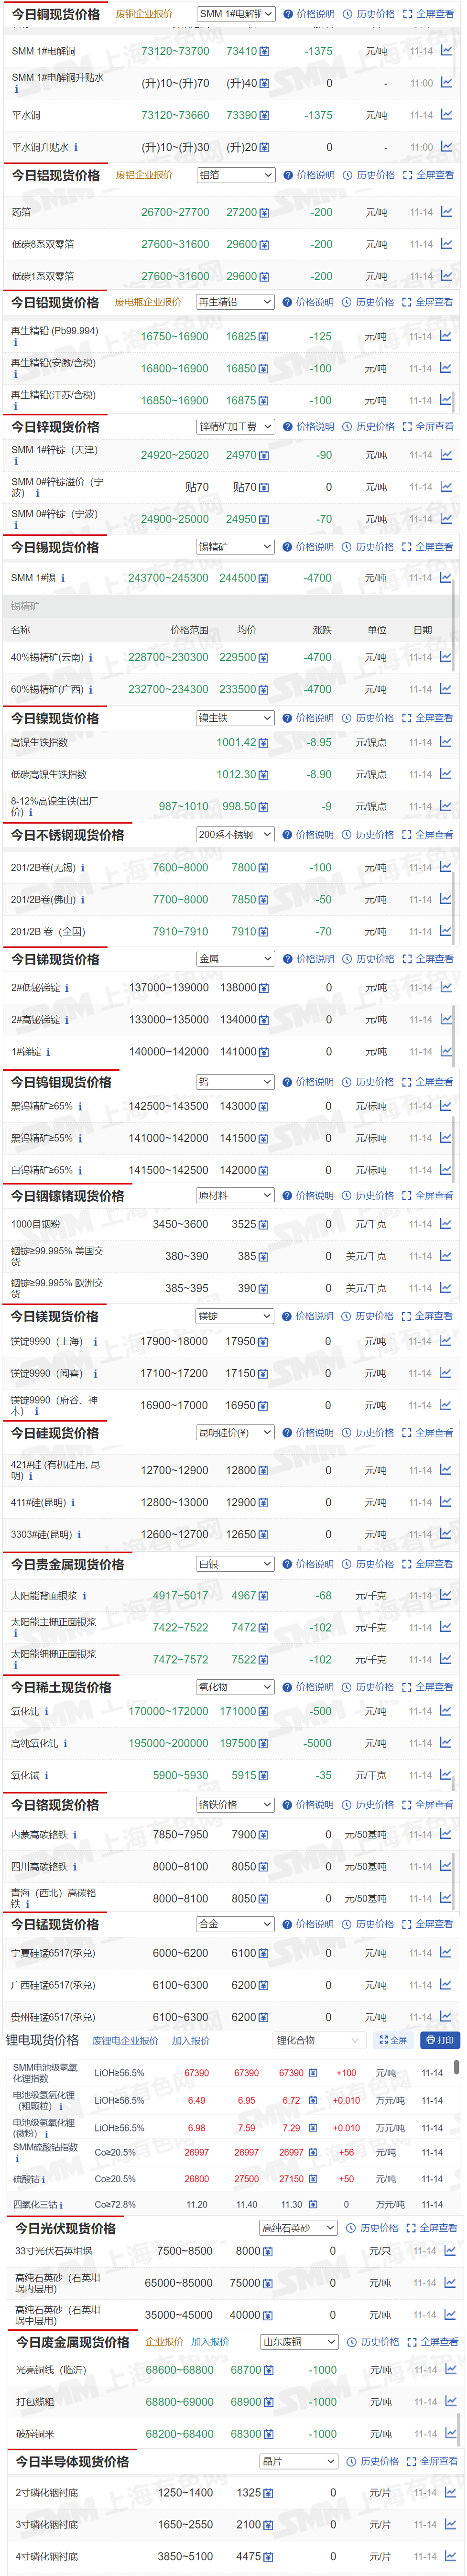Open 废铝企业报价 link

144,175
